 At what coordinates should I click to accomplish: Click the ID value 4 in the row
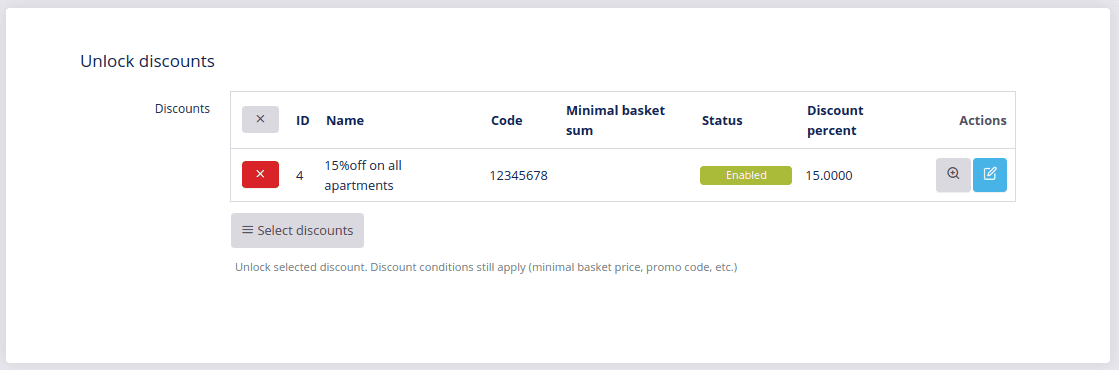click(300, 175)
